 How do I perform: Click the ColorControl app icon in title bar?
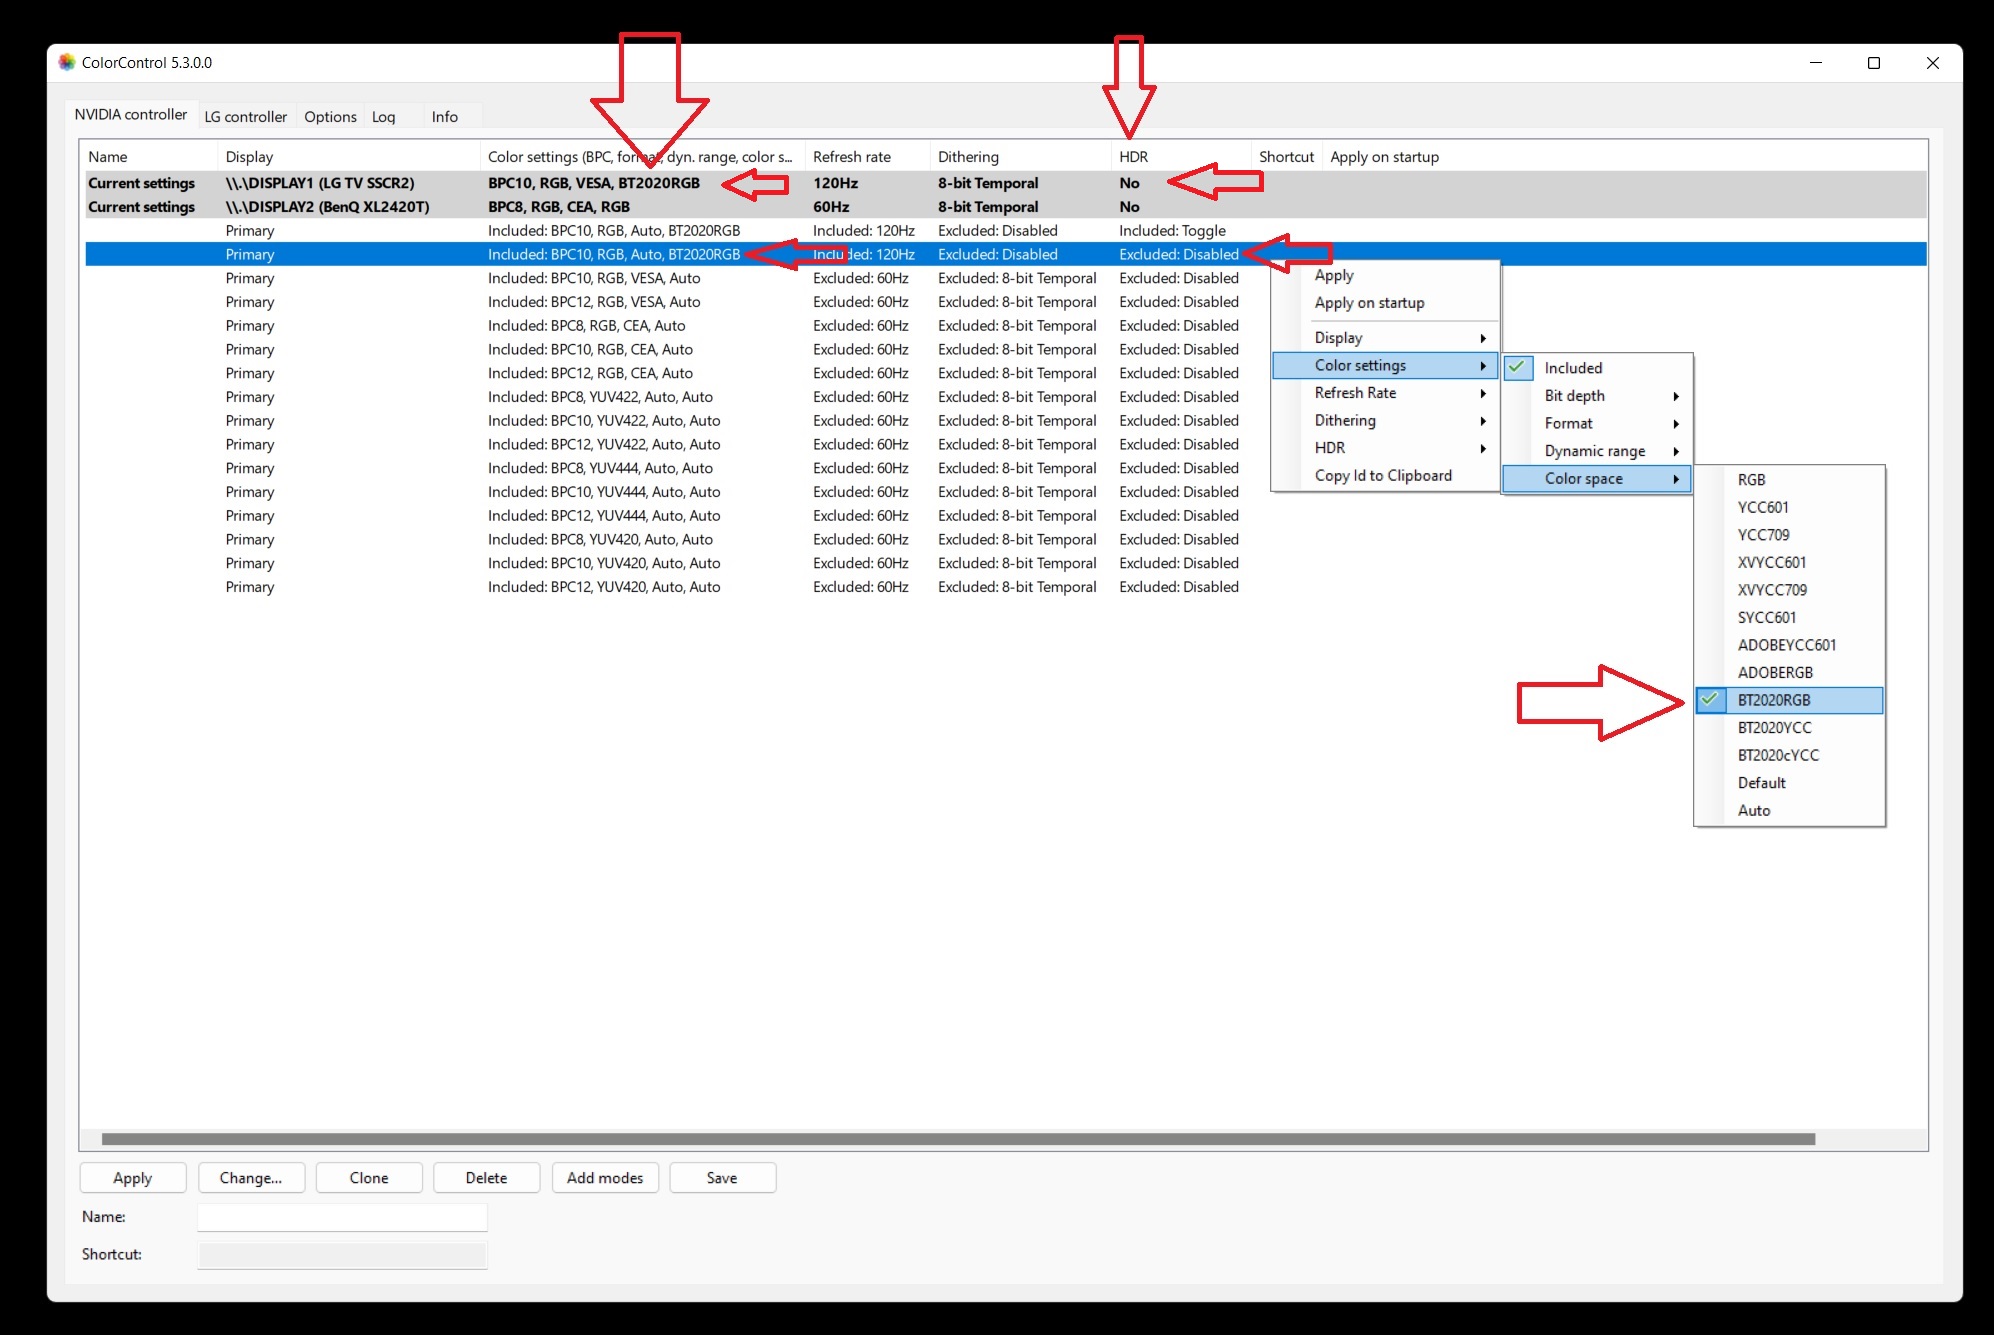[x=67, y=62]
